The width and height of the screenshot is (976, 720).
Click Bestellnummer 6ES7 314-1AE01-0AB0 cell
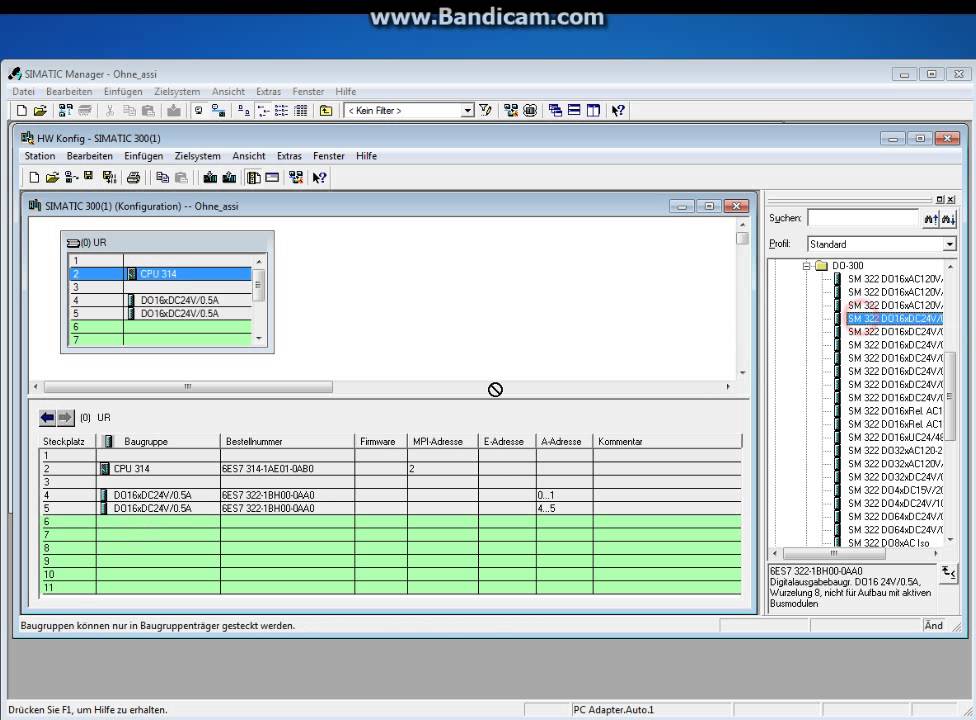(x=287, y=469)
